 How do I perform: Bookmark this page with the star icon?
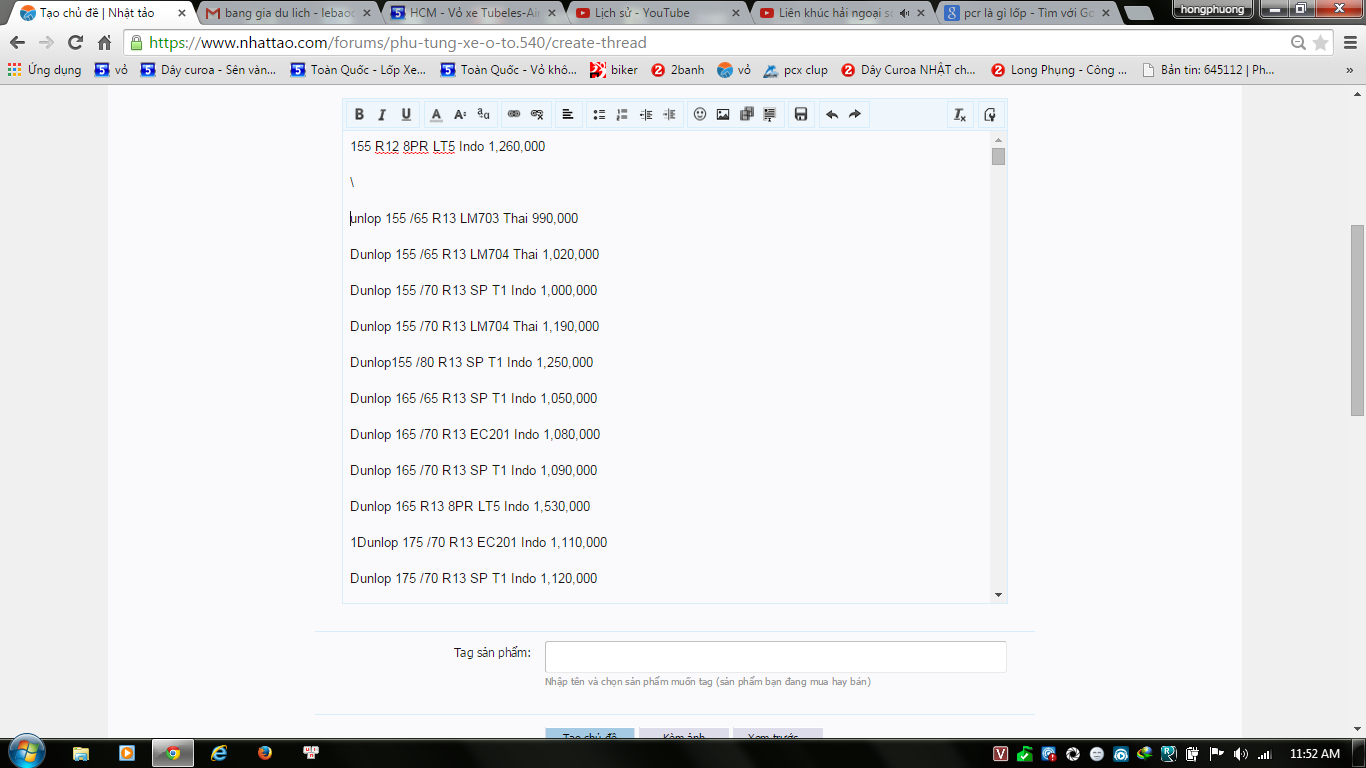click(1320, 43)
